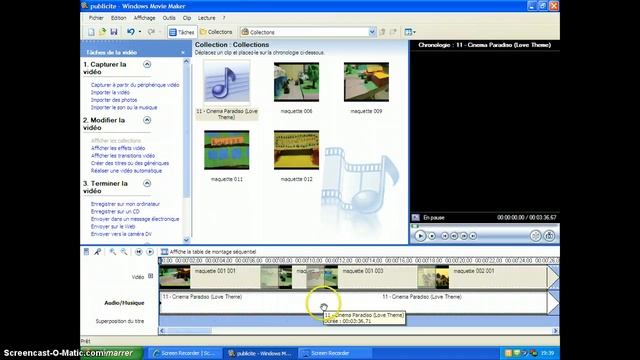Click Afficher les transitions vidéo link
Screen dimensions: 640x360
point(123,156)
